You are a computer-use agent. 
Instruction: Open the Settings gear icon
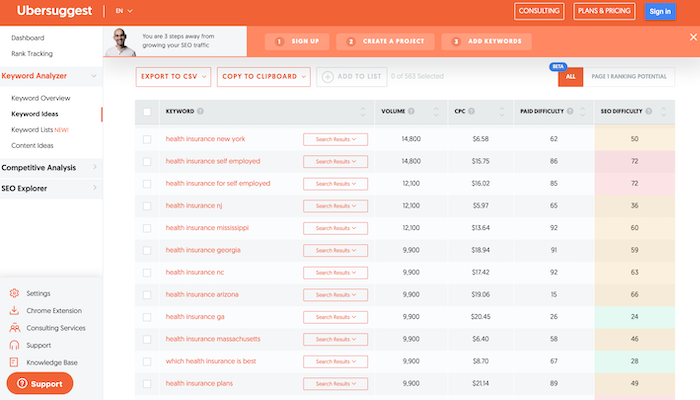click(14, 293)
